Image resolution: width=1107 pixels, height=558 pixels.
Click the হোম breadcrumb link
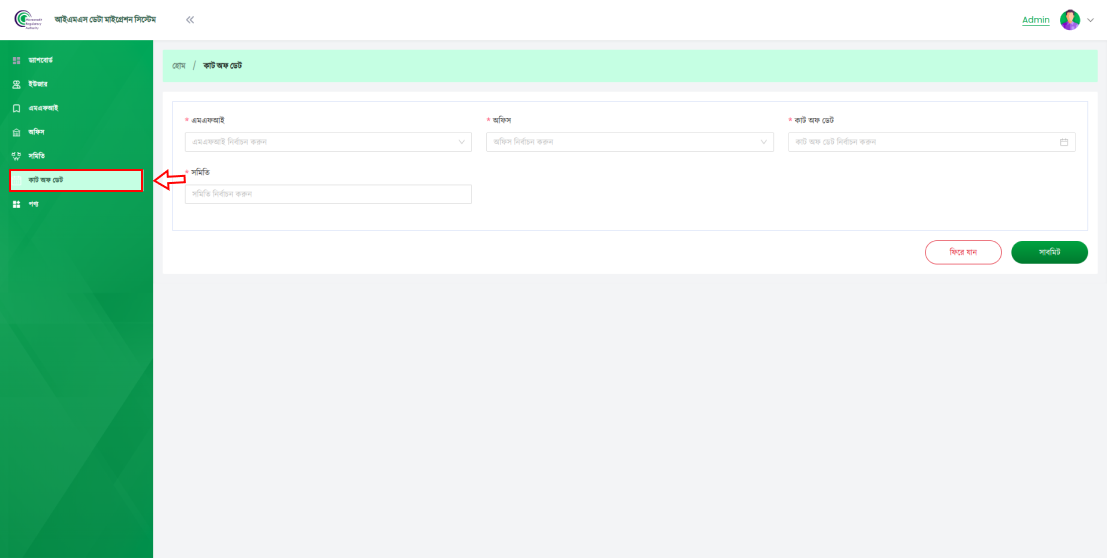point(179,65)
